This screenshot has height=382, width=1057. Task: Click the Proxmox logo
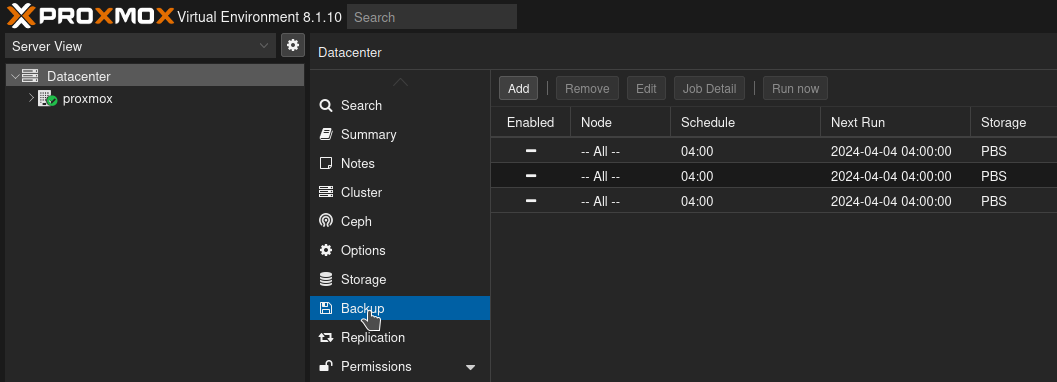(x=90, y=15)
